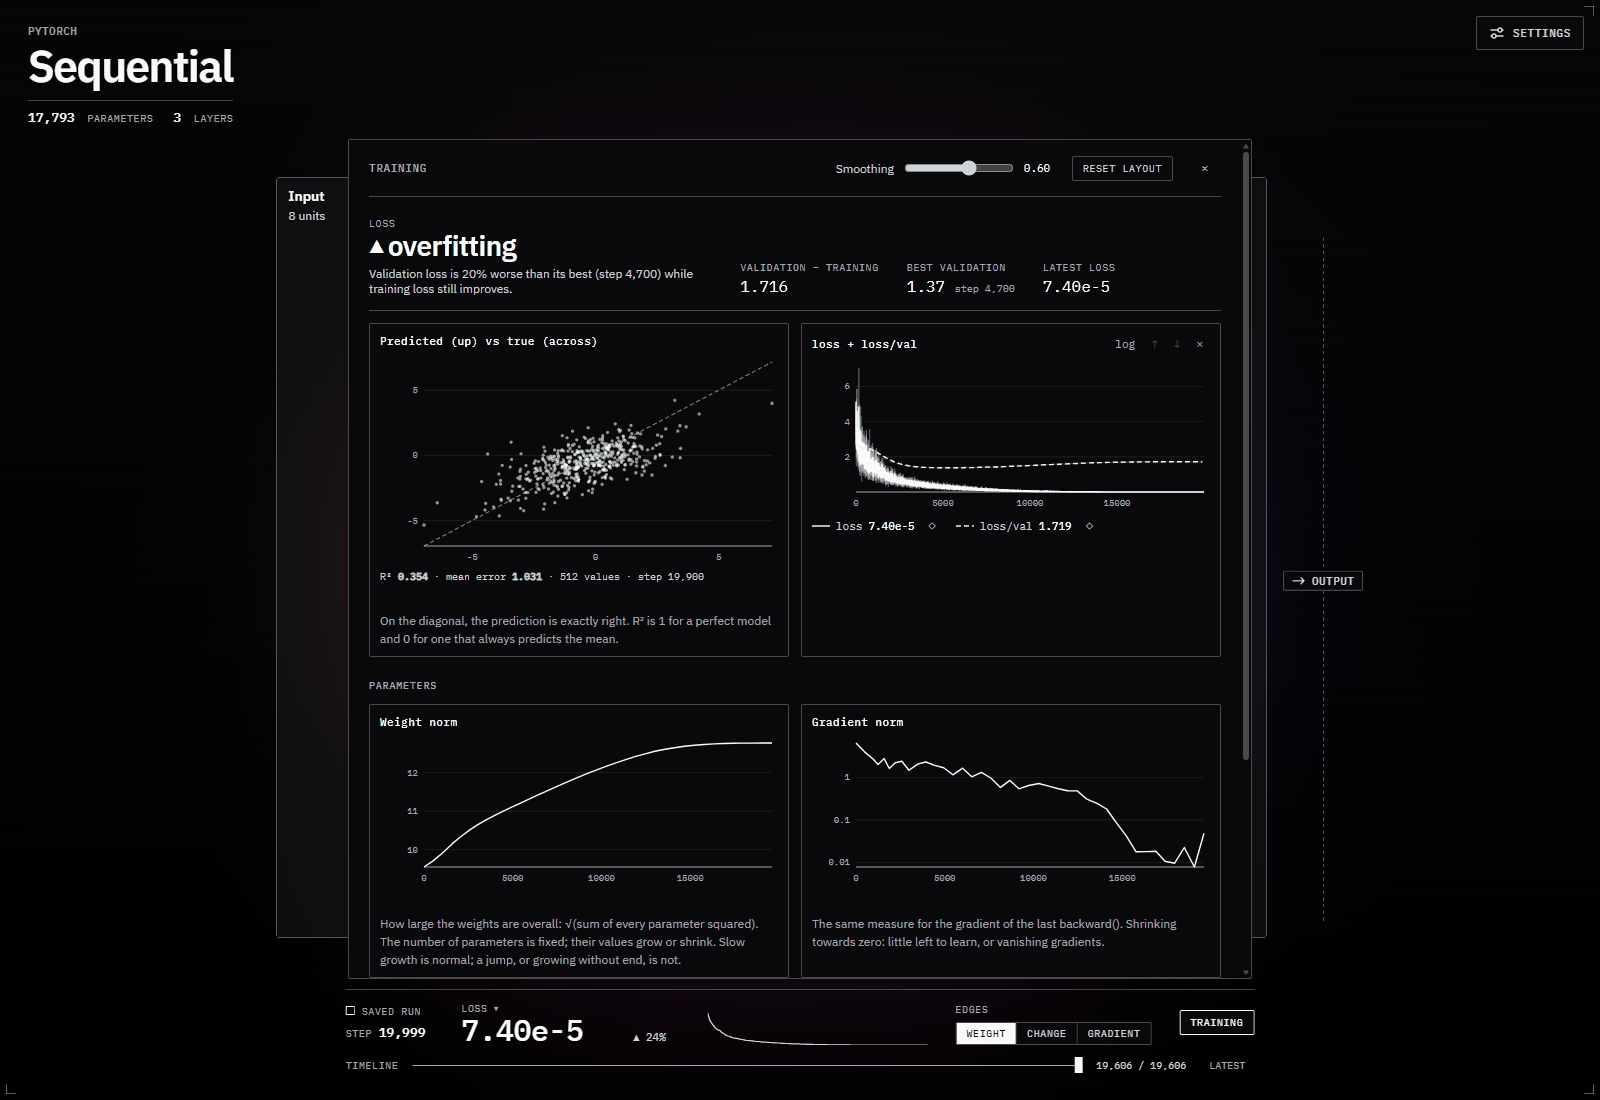Click the Gradient norm chart title

point(857,722)
